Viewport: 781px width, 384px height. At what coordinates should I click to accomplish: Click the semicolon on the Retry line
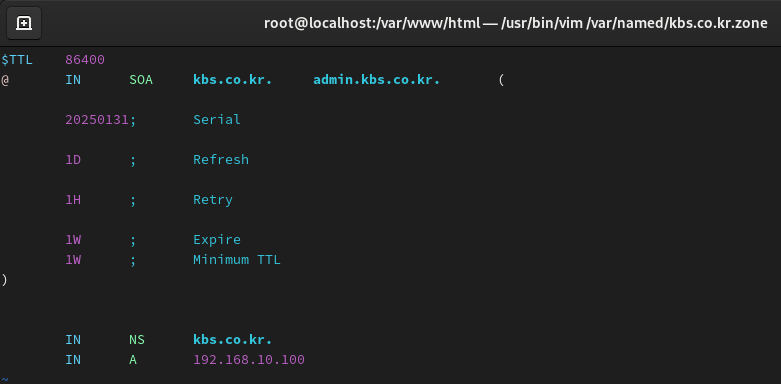coord(133,201)
